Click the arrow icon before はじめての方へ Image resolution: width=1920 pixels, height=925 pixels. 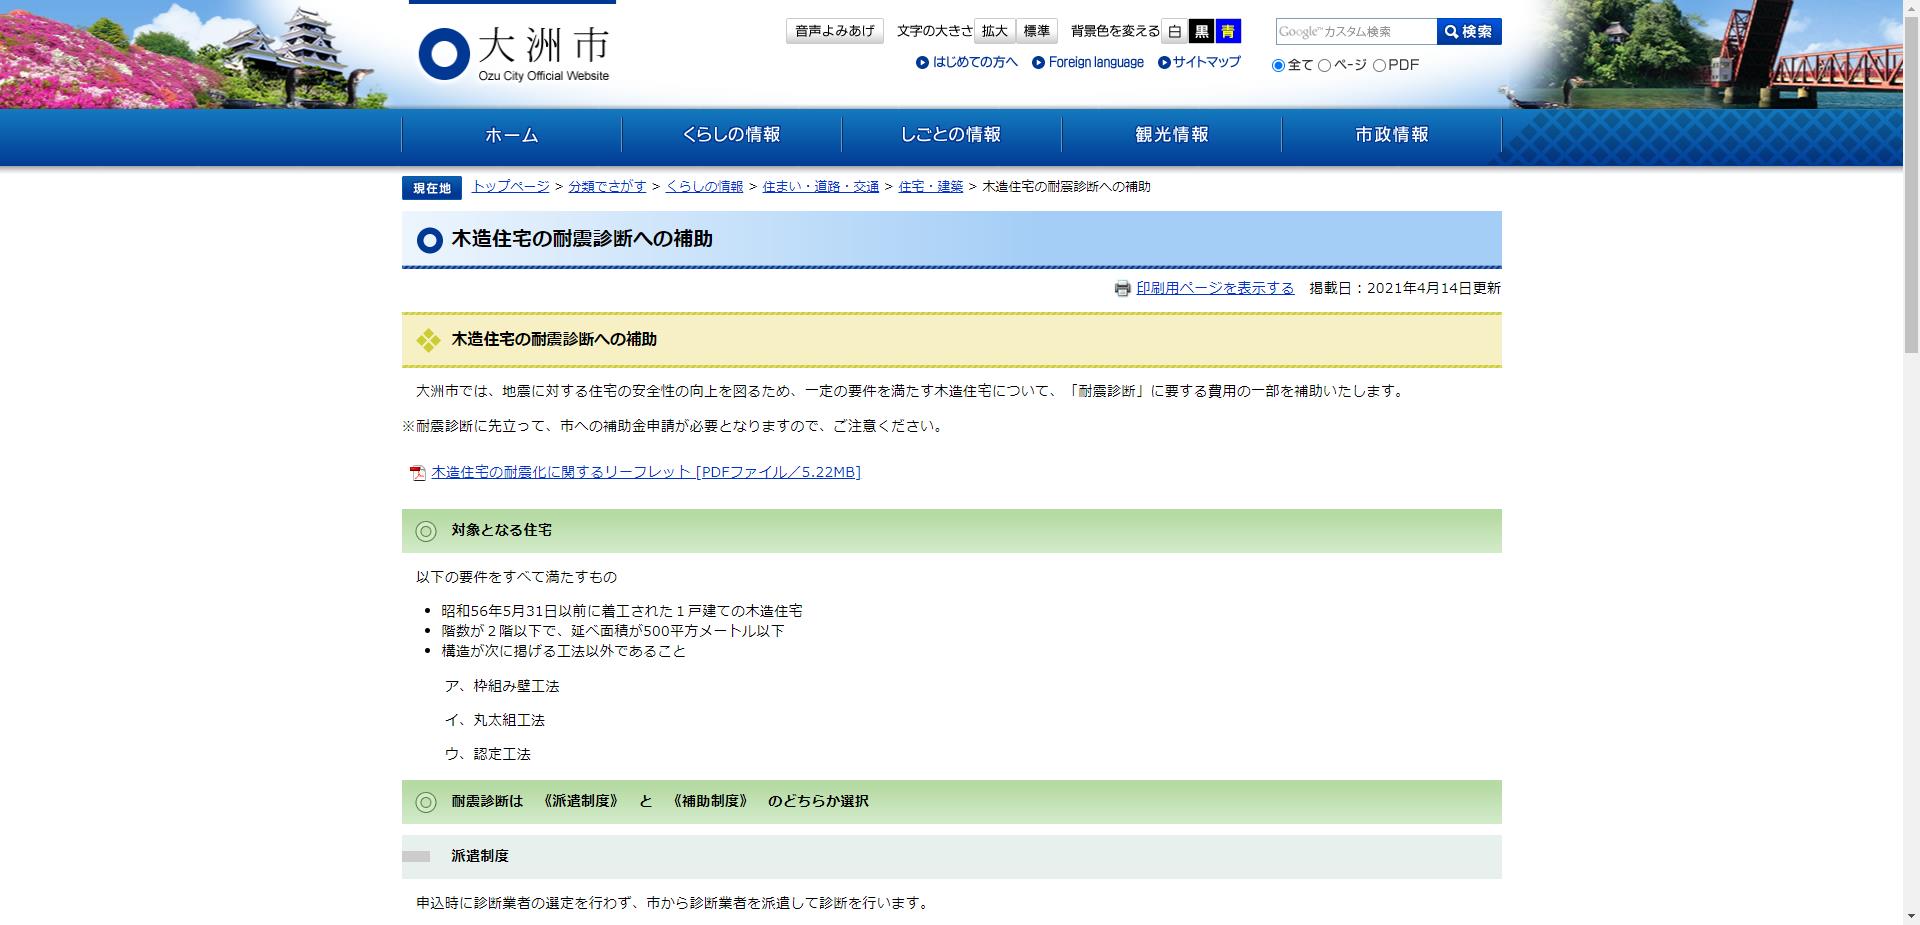point(923,63)
